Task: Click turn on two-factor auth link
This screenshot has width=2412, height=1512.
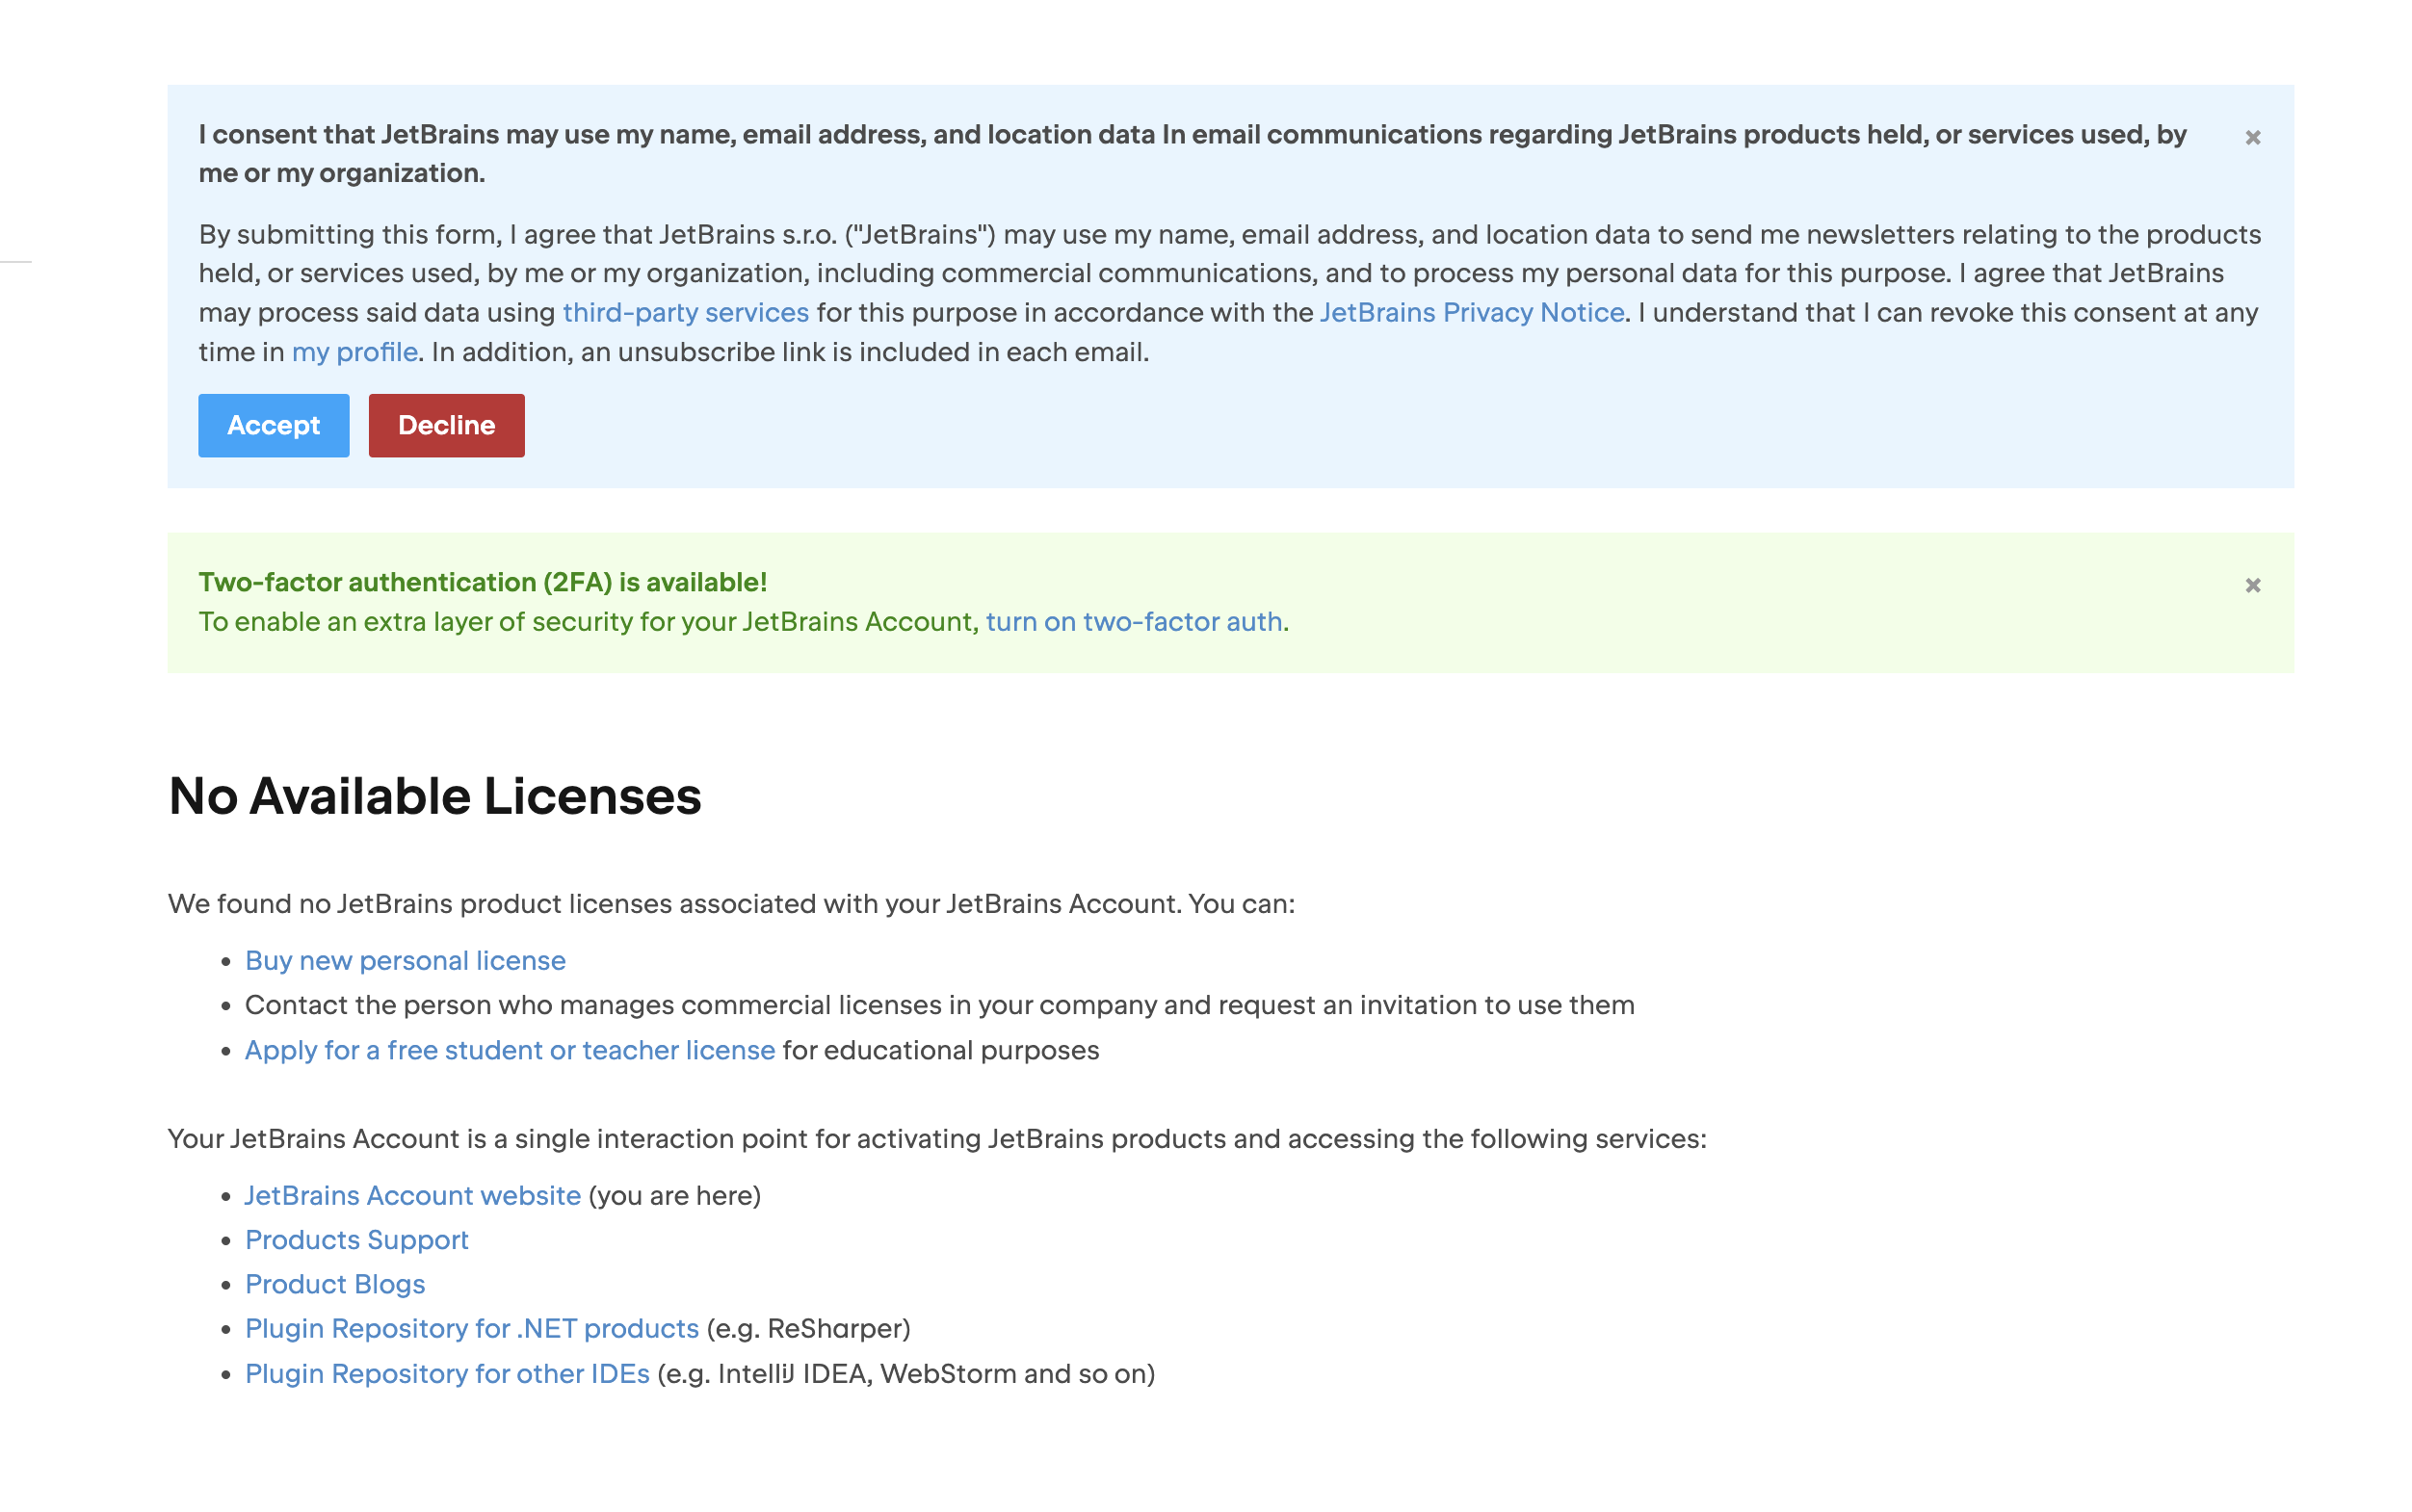Action: [x=1133, y=622]
